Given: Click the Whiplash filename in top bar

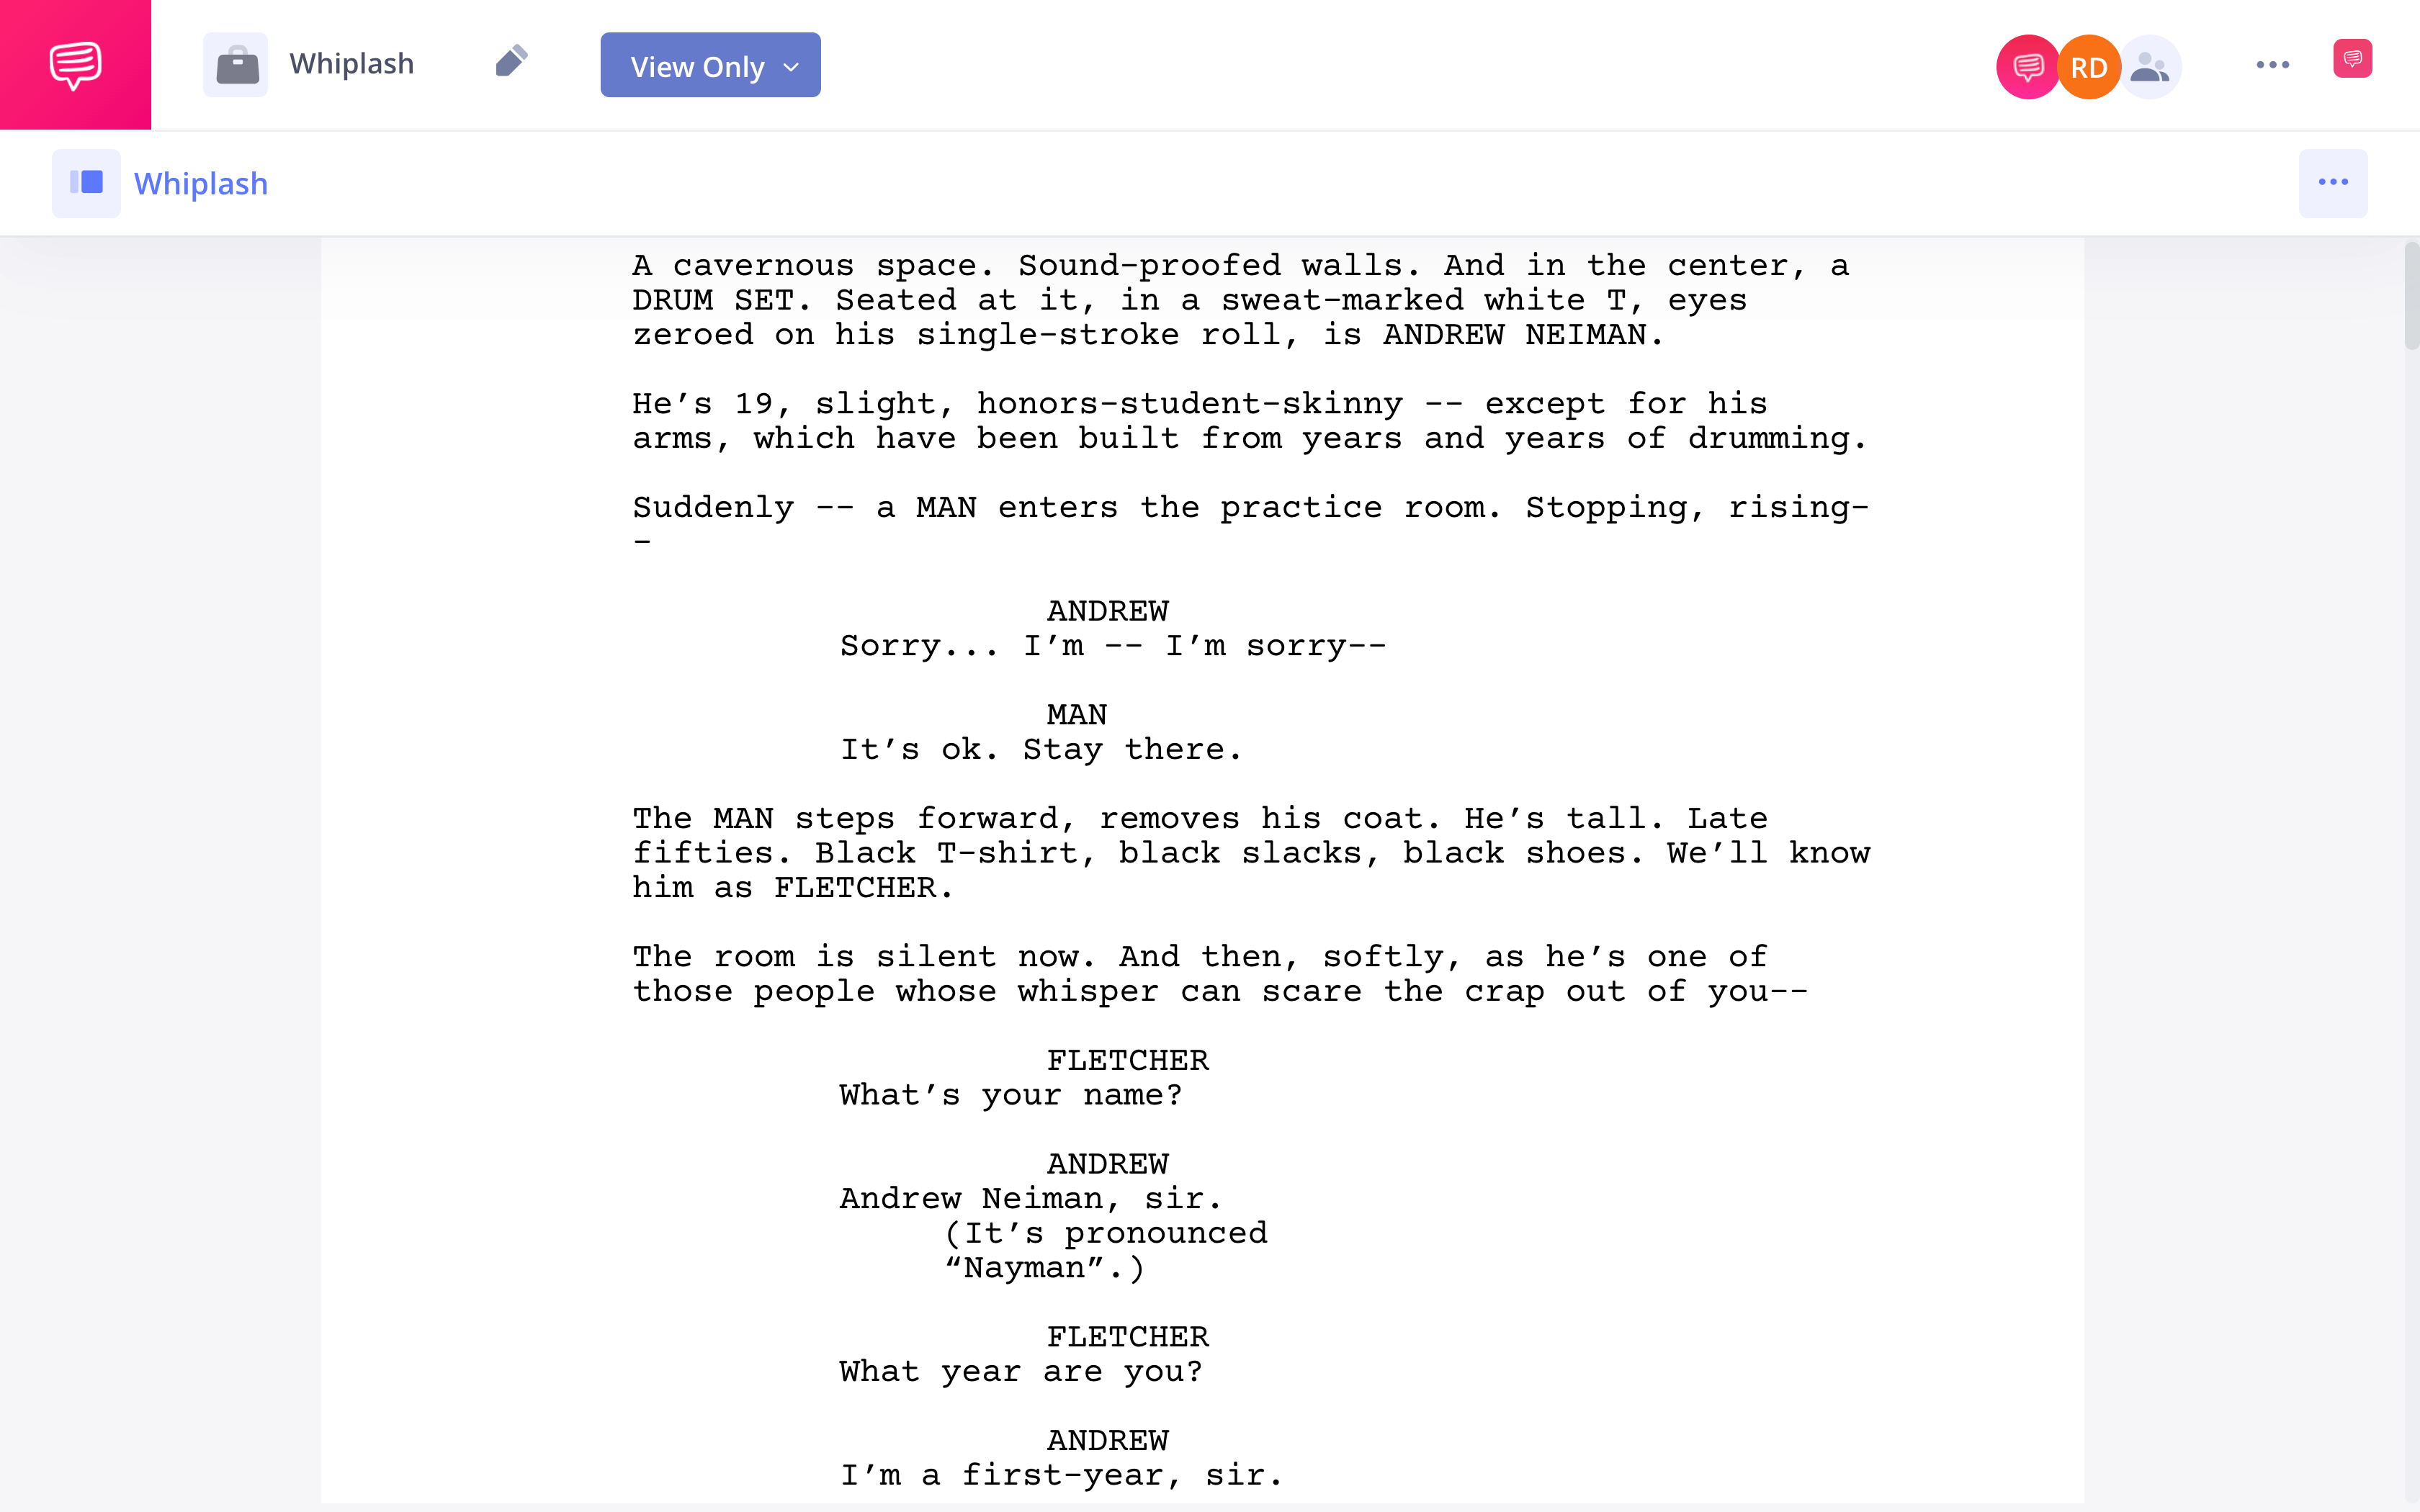Looking at the screenshot, I should (x=349, y=65).
